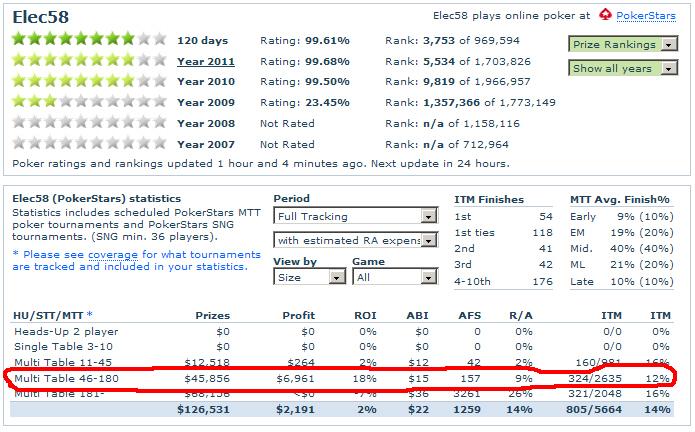Open the Prize Rankings dropdown
The image size is (695, 432).
(623, 44)
